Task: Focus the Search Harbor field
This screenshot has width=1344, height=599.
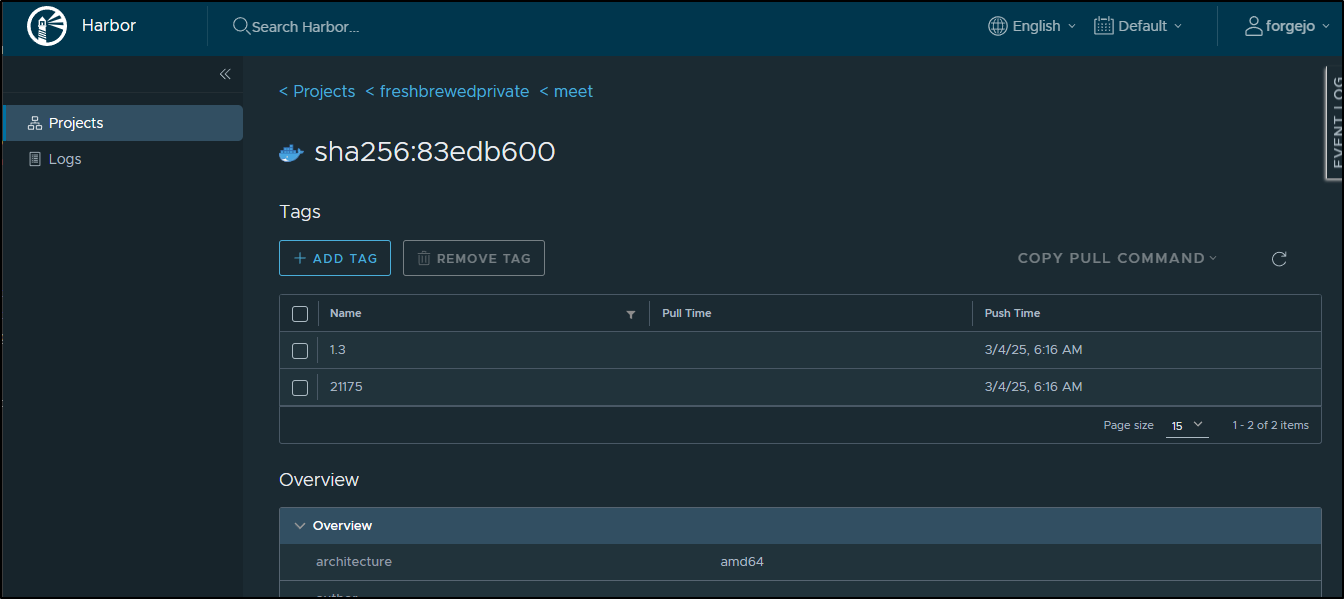Action: tap(305, 27)
